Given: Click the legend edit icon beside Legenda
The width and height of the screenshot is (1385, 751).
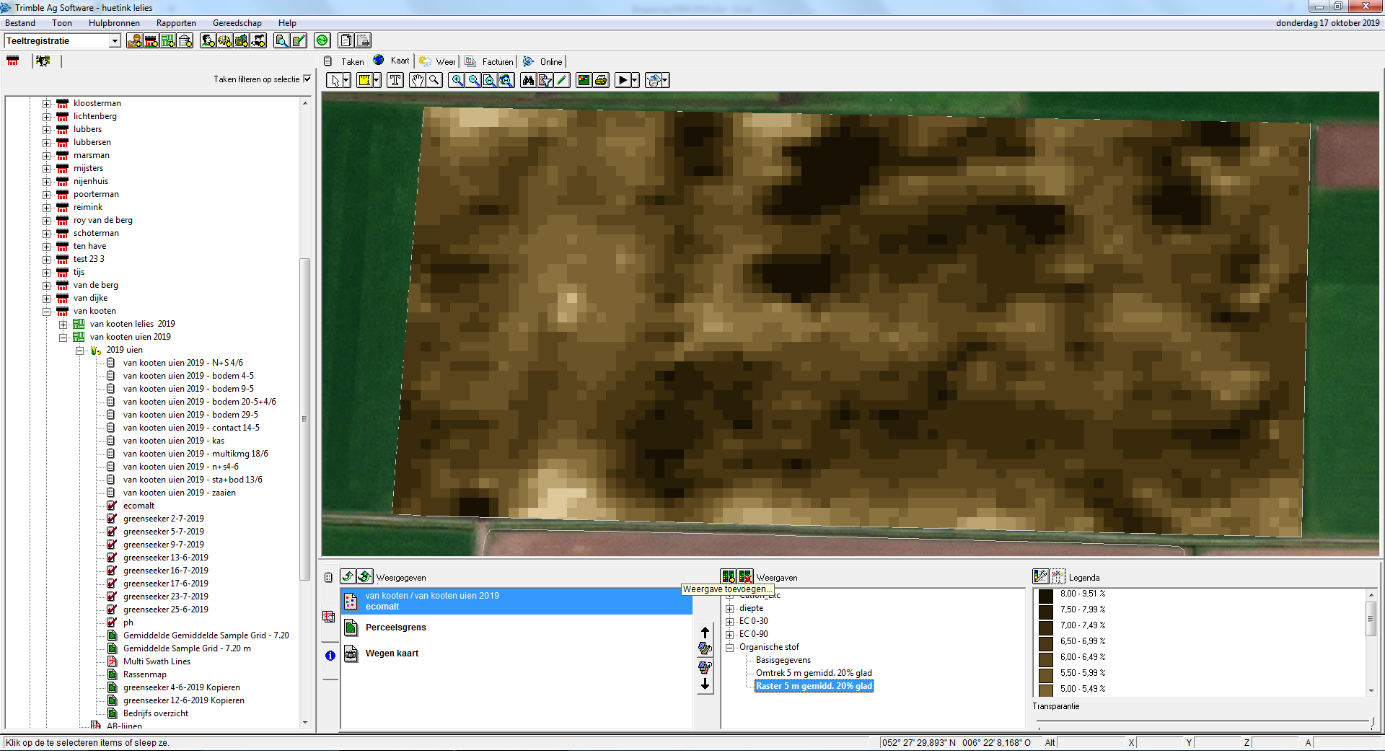Looking at the screenshot, I should point(1041,576).
